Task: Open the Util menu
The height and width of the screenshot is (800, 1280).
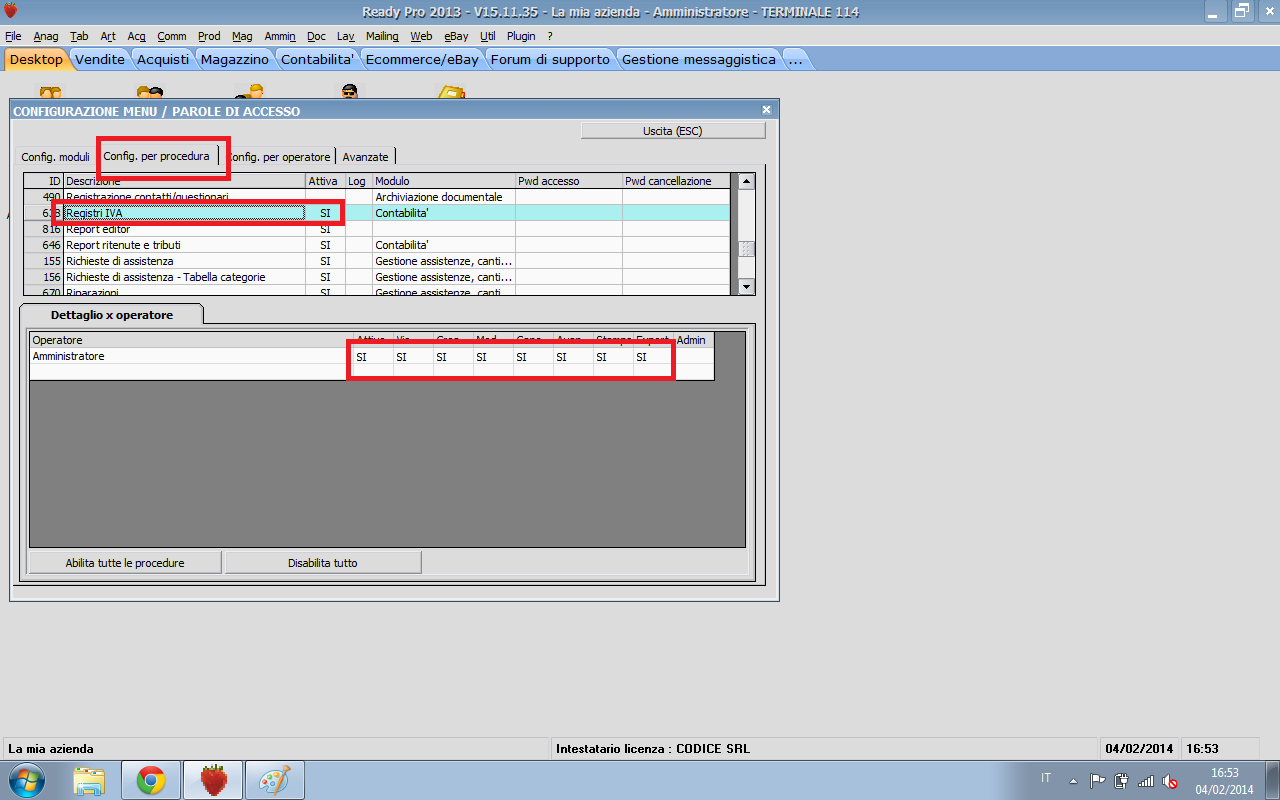Action: click(487, 36)
